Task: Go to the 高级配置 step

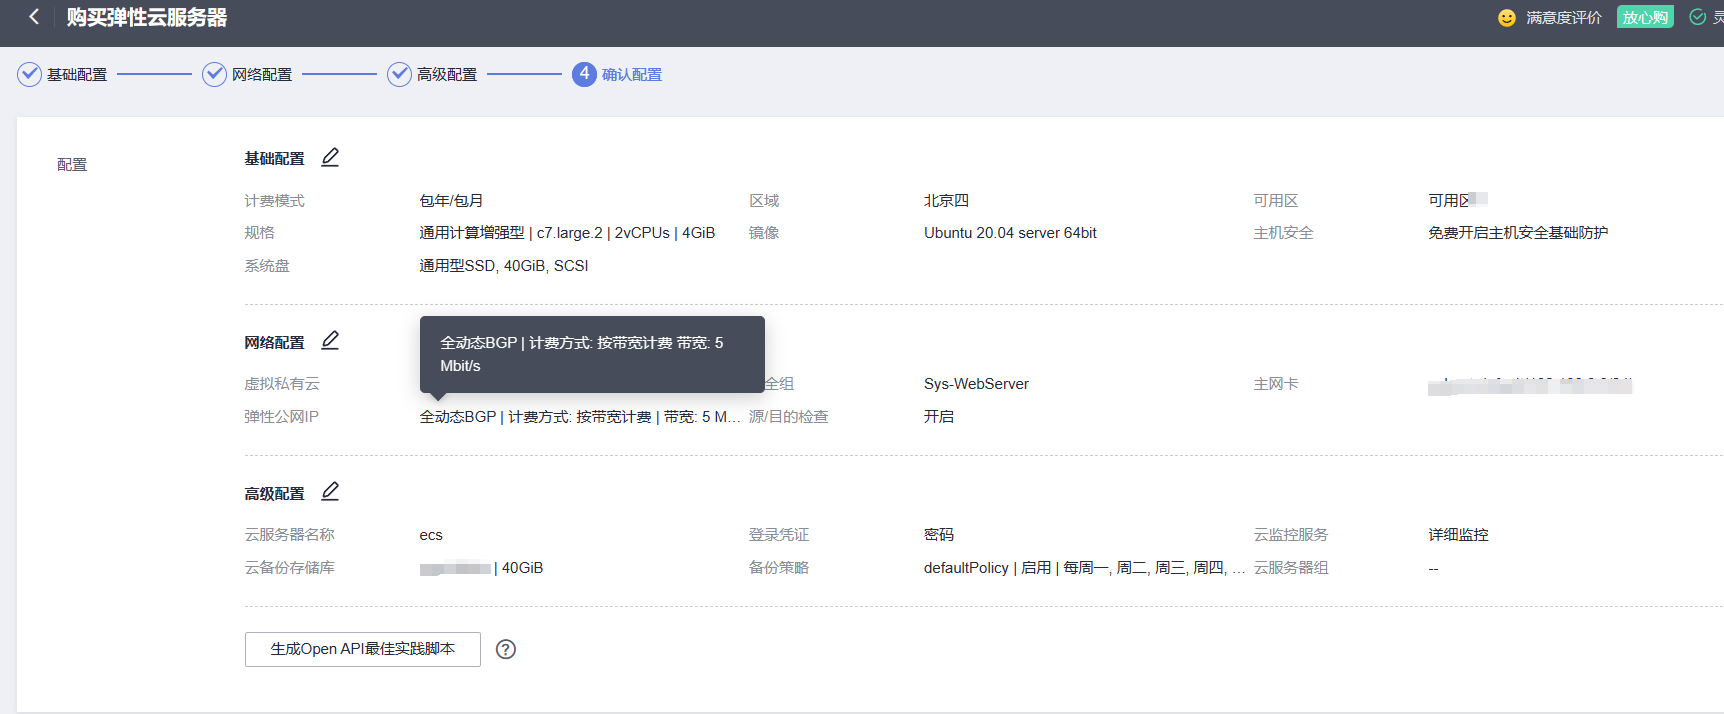Action: 447,75
